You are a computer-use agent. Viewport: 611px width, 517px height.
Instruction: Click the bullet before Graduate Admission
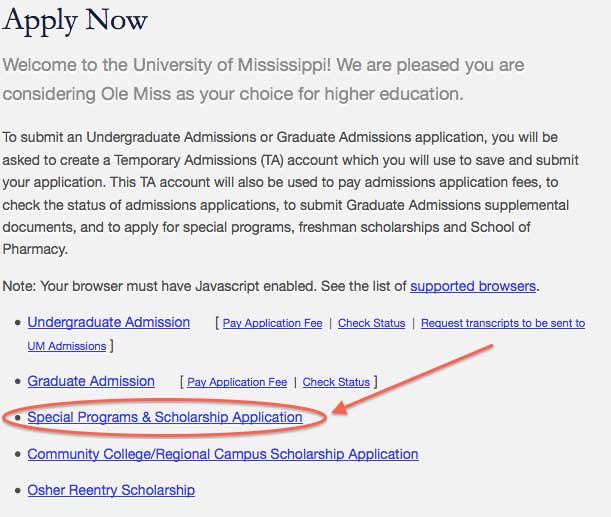[17, 381]
